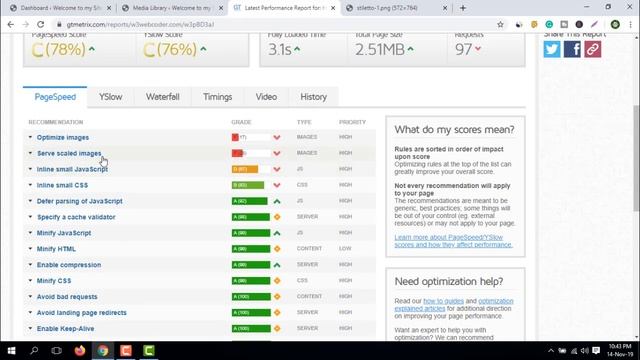This screenshot has width=640, height=360.
Task: Click the page vertical scrollbar
Action: (636, 158)
